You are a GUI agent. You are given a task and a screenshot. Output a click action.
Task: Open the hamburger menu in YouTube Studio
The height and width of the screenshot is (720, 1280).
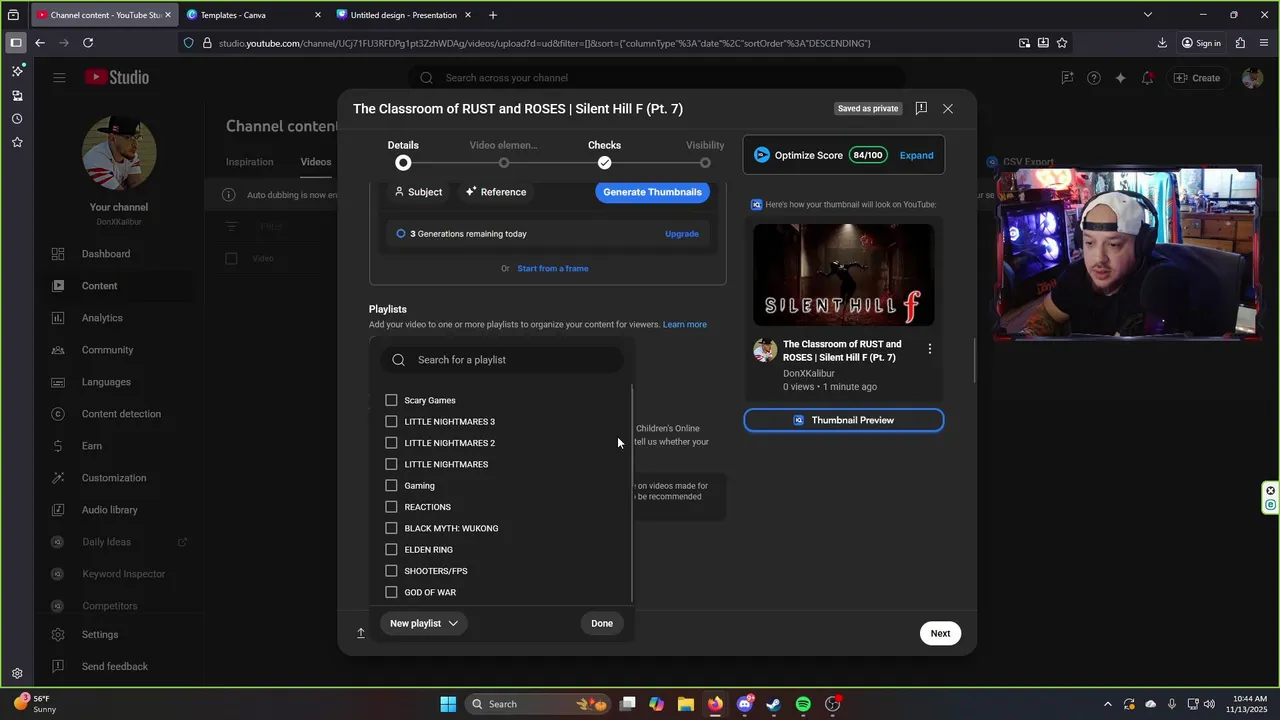[59, 78]
